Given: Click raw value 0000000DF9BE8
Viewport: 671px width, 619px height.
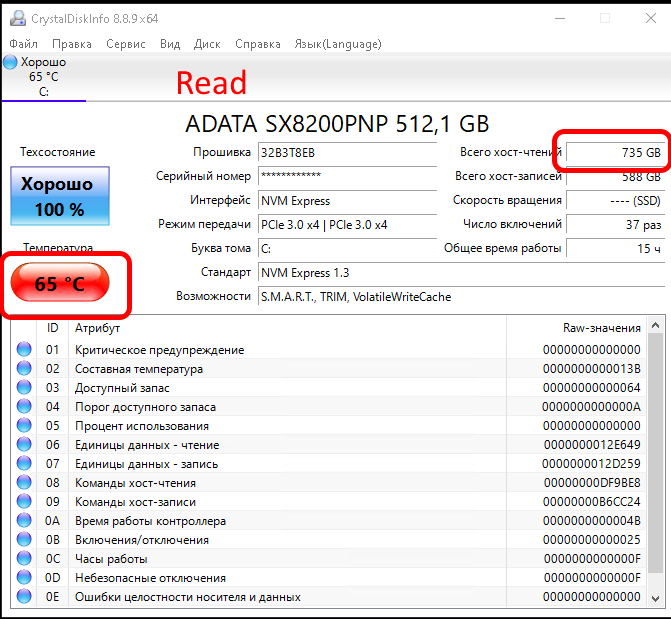Looking at the screenshot, I should pyautogui.click(x=592, y=483).
